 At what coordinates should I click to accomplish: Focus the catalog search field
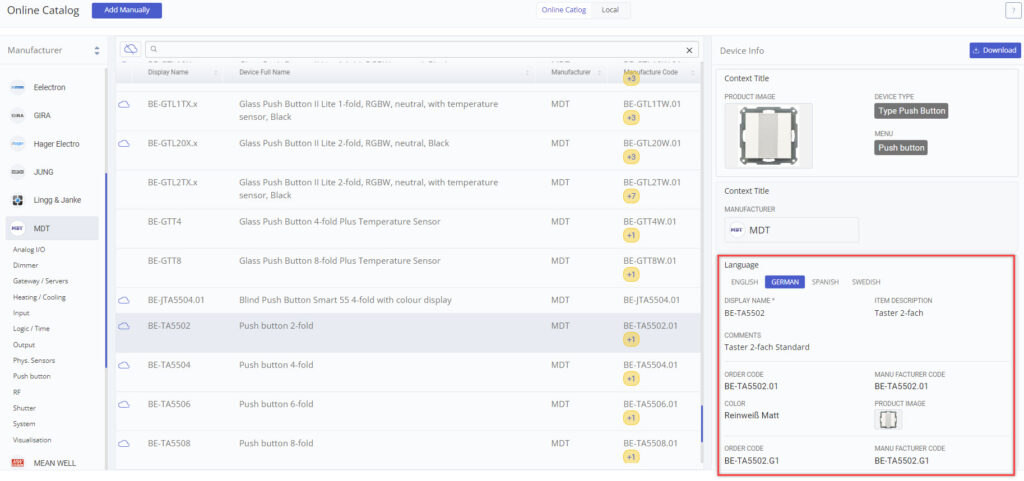tap(422, 49)
